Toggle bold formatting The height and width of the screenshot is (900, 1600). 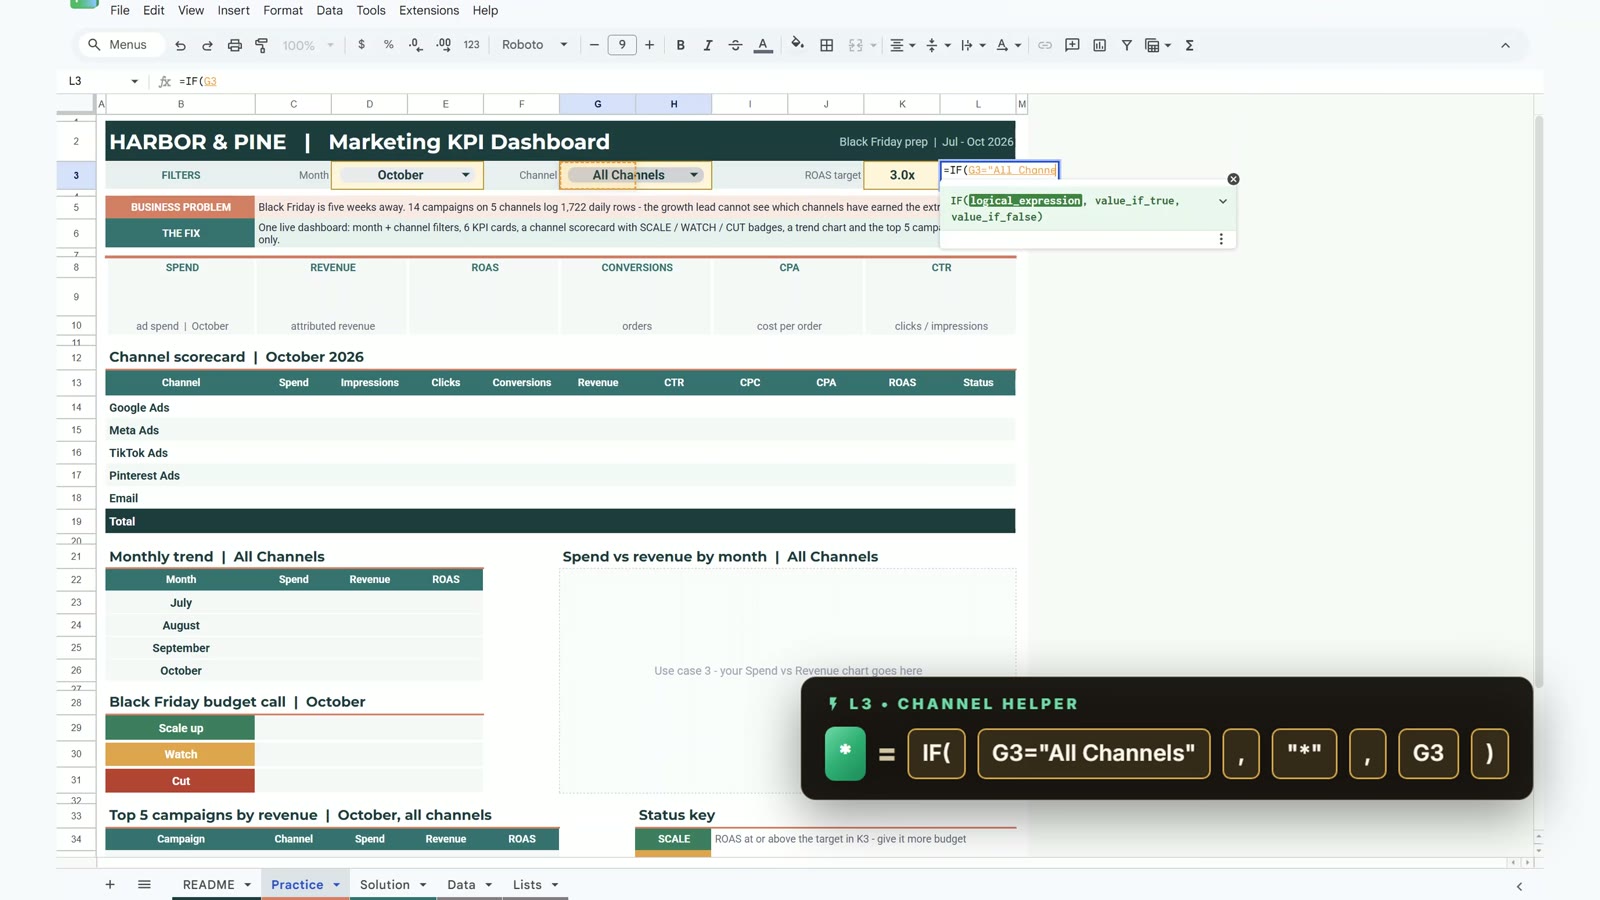(x=680, y=45)
